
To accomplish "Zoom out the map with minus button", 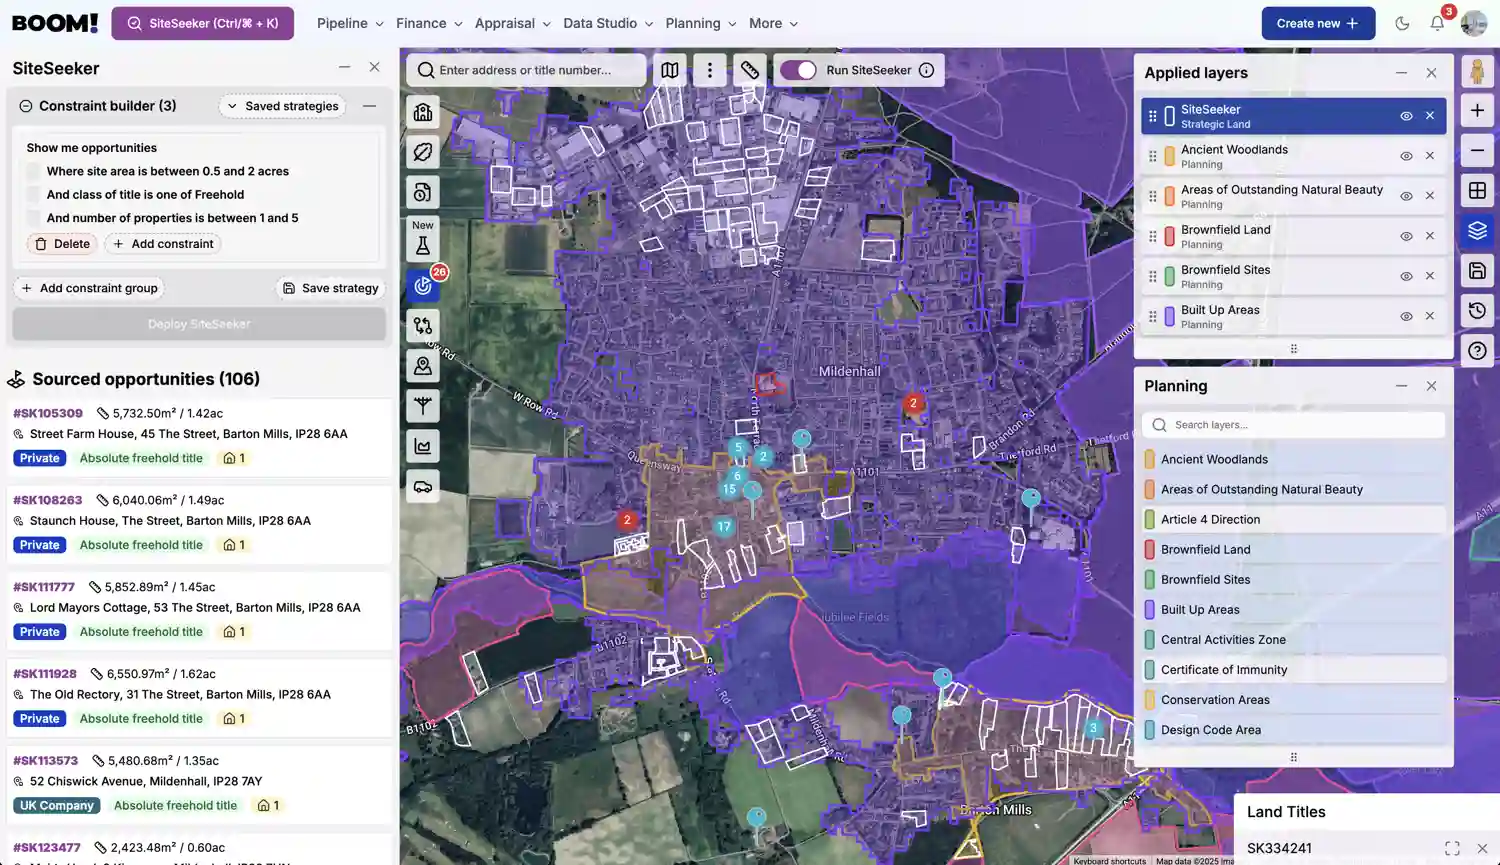I will coord(1477,151).
